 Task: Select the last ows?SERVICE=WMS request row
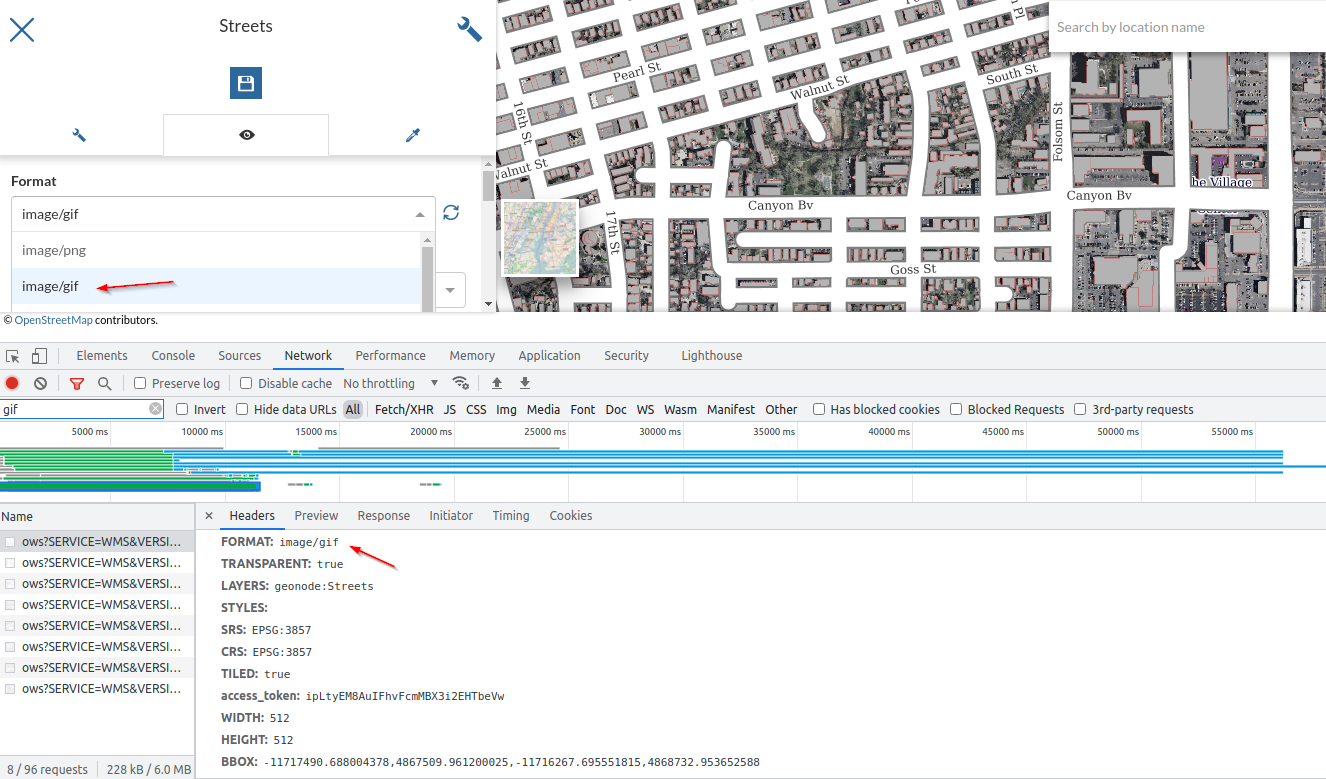[97, 689]
